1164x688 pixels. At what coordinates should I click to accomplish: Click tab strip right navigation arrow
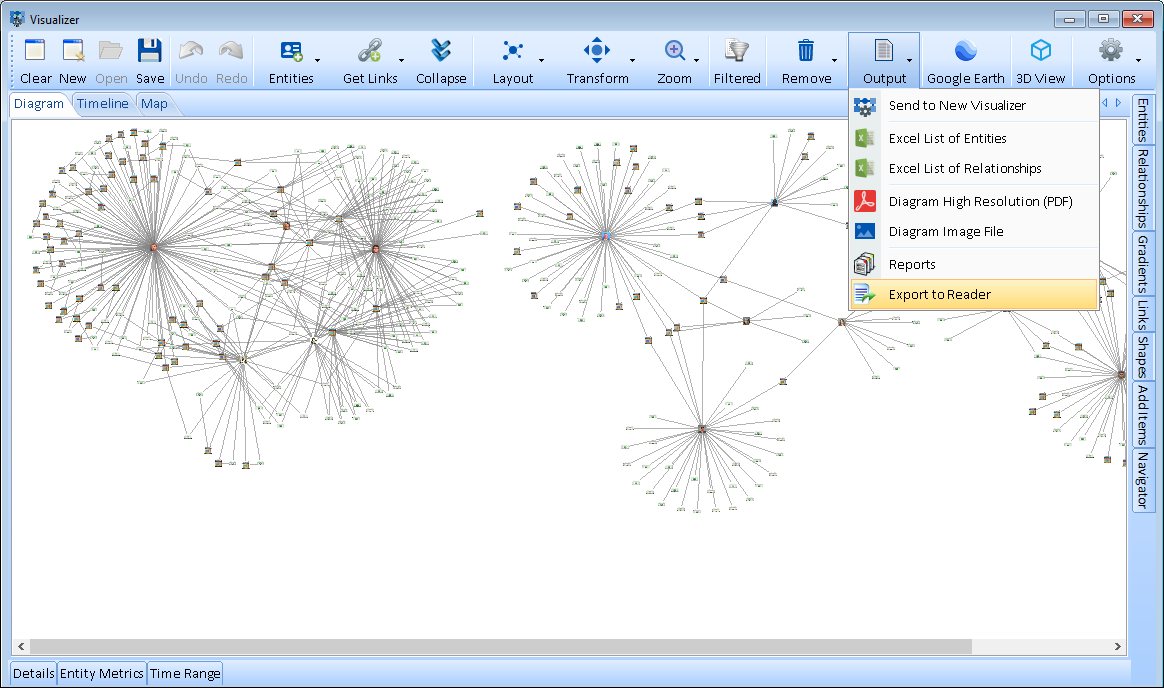[x=1119, y=103]
